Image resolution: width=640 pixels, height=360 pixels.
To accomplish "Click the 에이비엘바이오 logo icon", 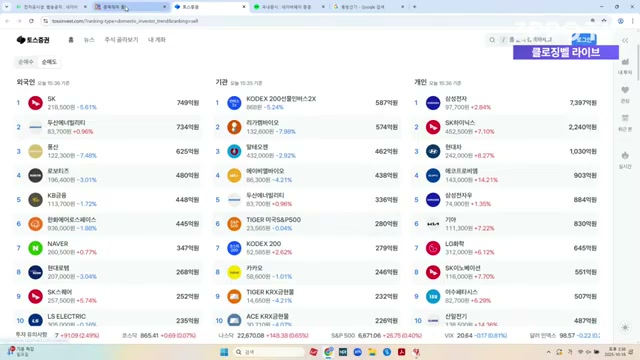I will coord(234,176).
